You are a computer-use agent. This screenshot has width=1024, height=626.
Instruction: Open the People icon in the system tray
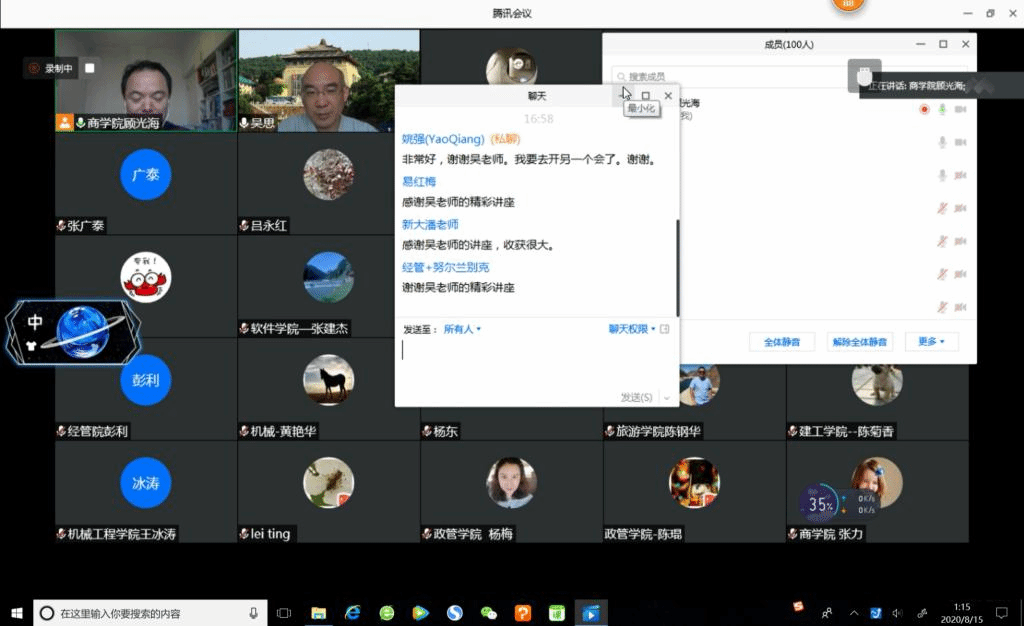click(x=827, y=613)
